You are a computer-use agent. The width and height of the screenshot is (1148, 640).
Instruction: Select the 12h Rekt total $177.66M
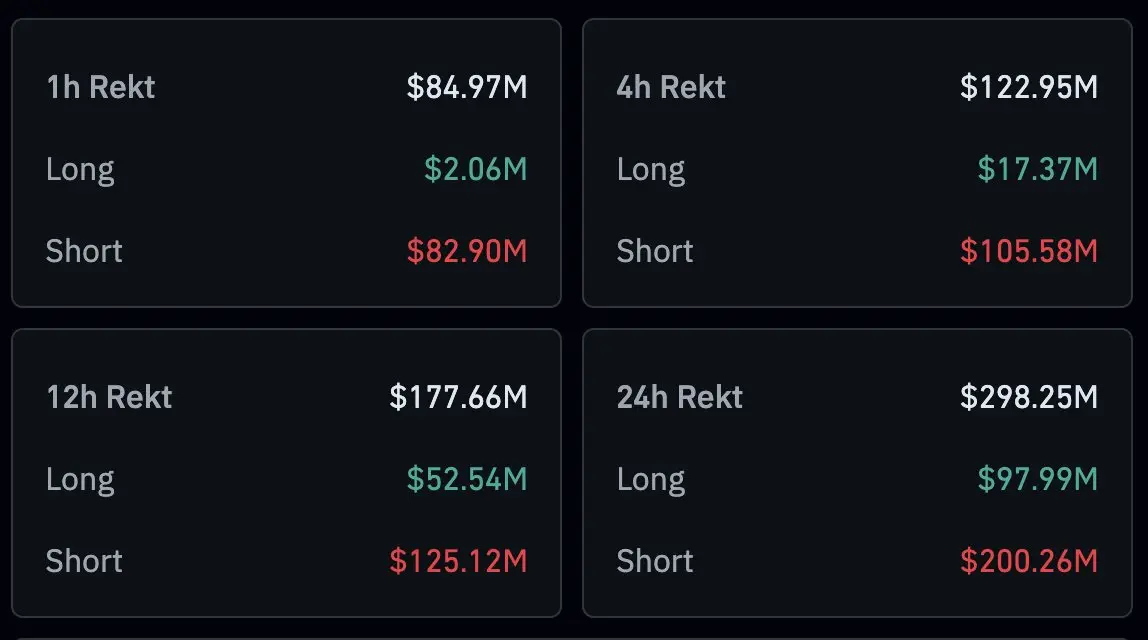[458, 398]
